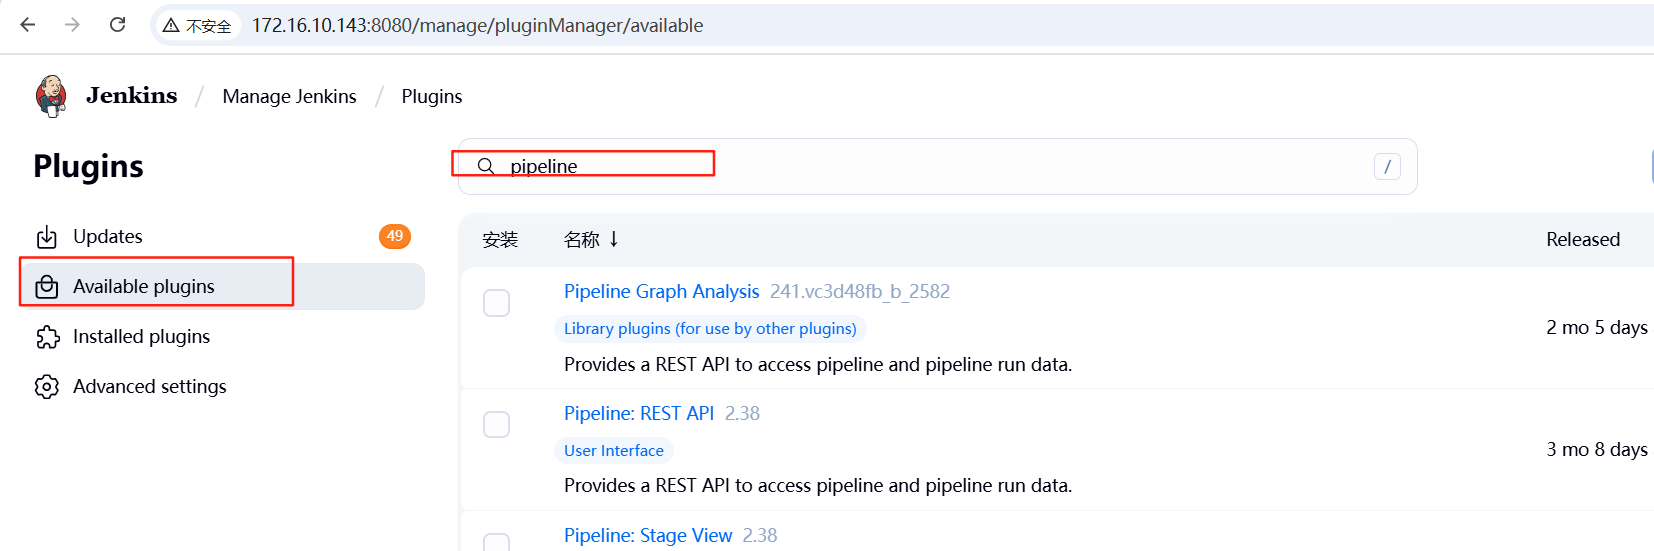Click the Plugins page heading
Image resolution: width=1654 pixels, height=551 pixels.
[x=88, y=166]
